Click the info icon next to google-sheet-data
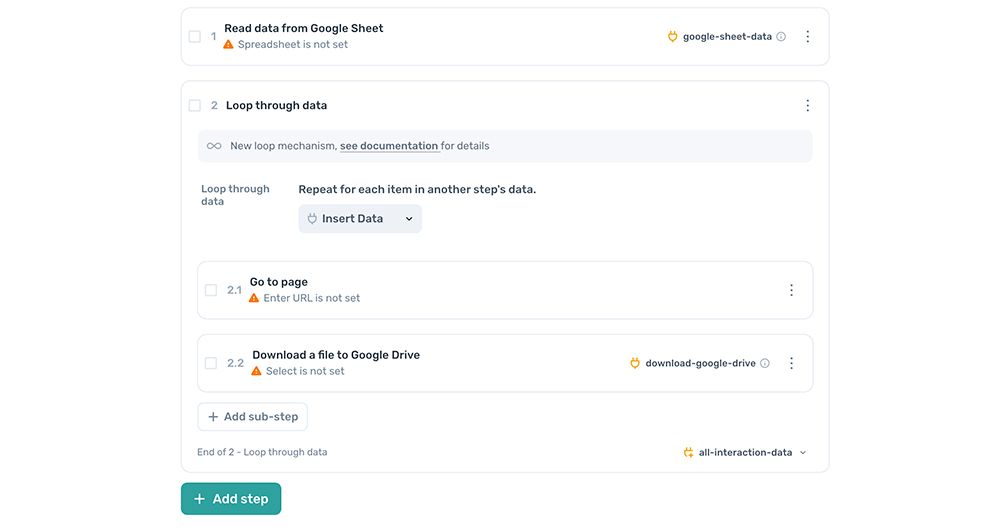This screenshot has width=1000, height=530. click(781, 36)
